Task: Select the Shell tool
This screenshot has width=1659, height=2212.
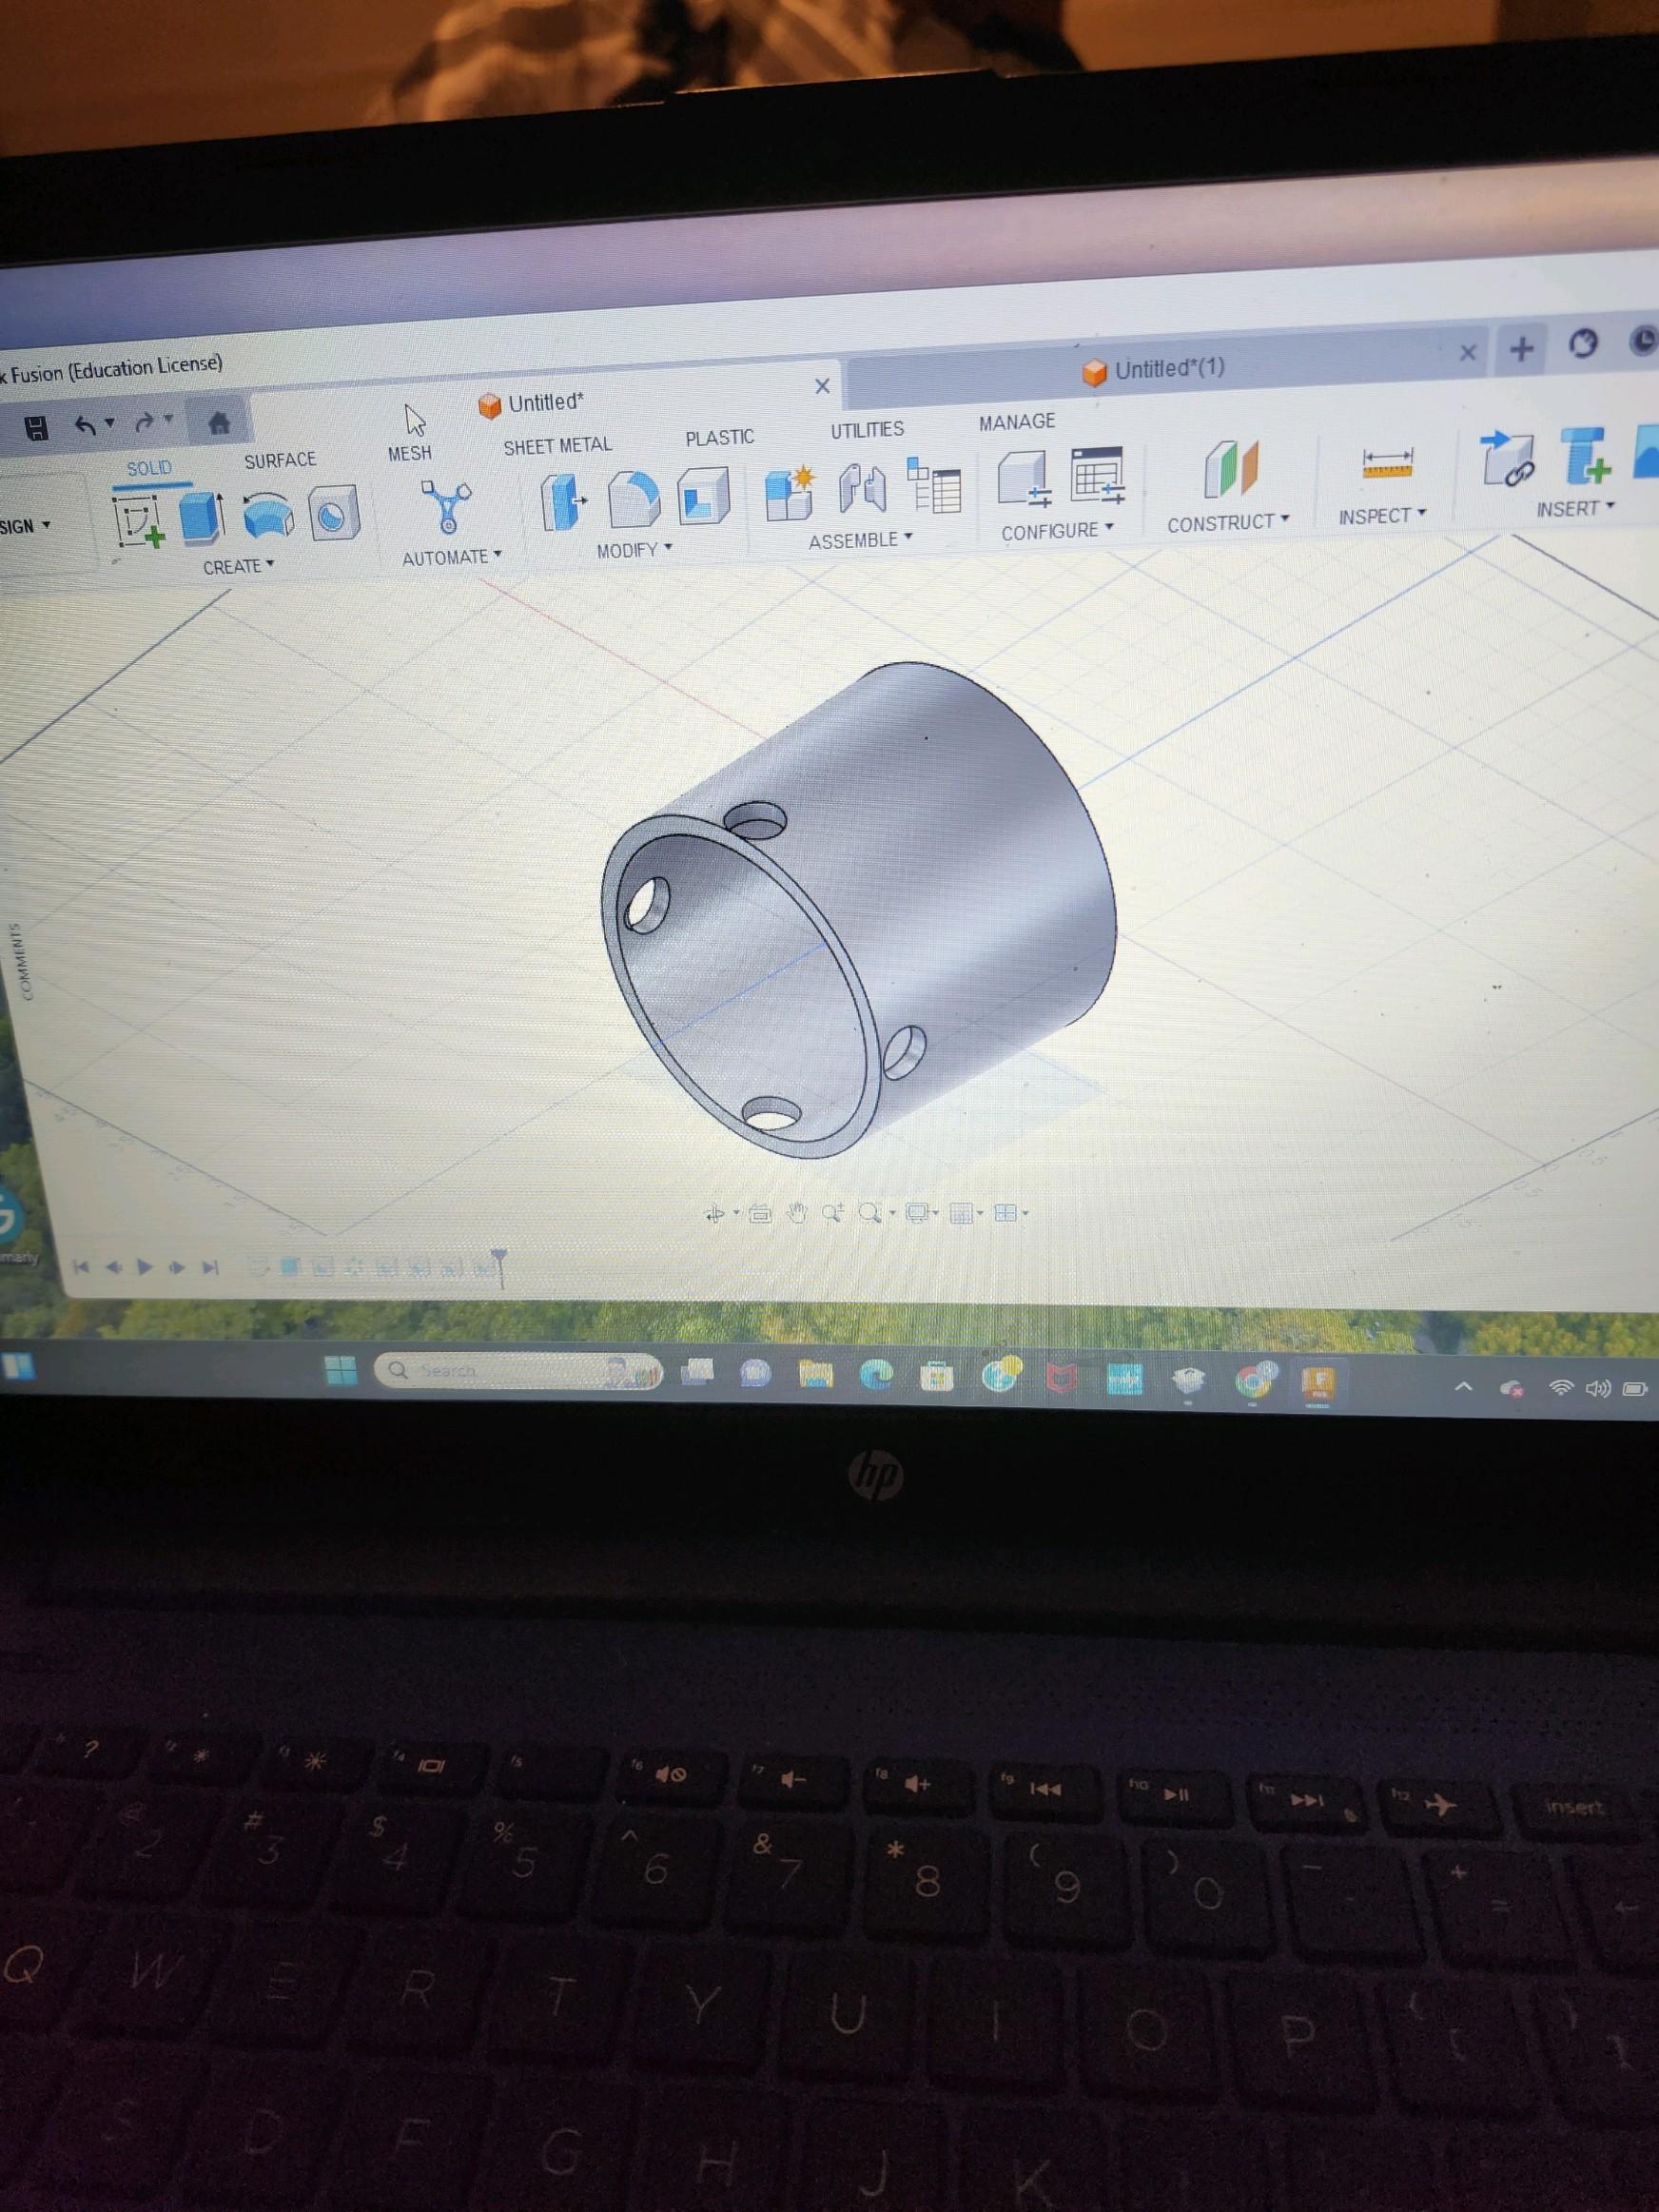Action: tap(704, 494)
